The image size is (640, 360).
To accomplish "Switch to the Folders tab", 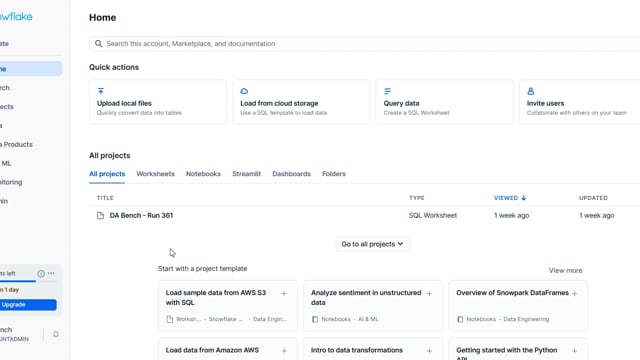I will pos(334,174).
